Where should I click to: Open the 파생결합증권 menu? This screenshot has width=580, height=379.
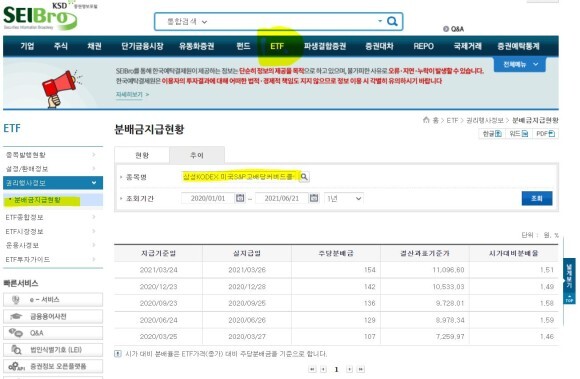pos(325,46)
